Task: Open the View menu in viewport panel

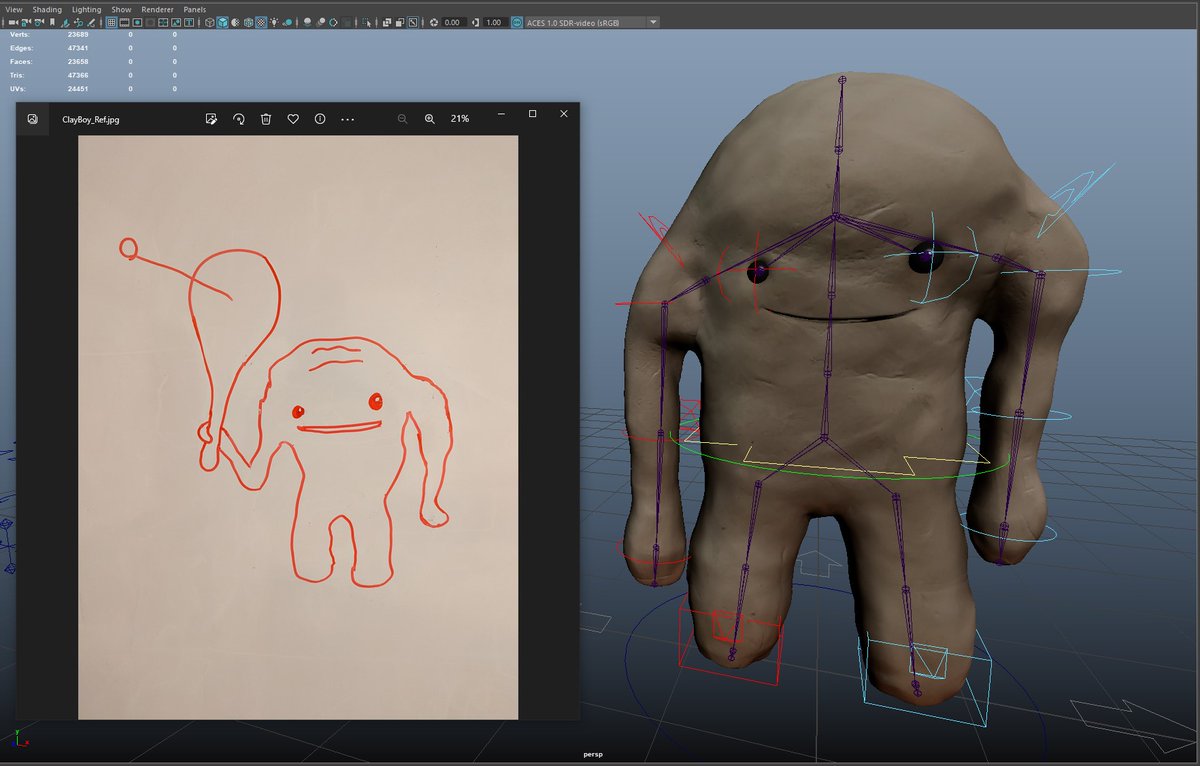Action: click(x=14, y=9)
